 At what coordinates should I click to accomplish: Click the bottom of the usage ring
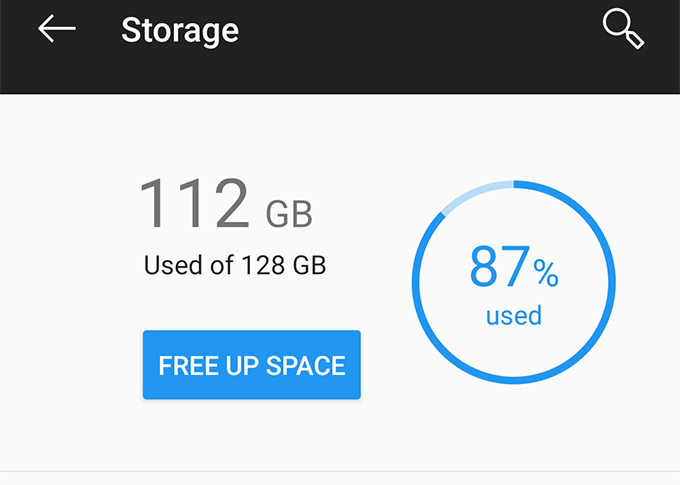513,381
